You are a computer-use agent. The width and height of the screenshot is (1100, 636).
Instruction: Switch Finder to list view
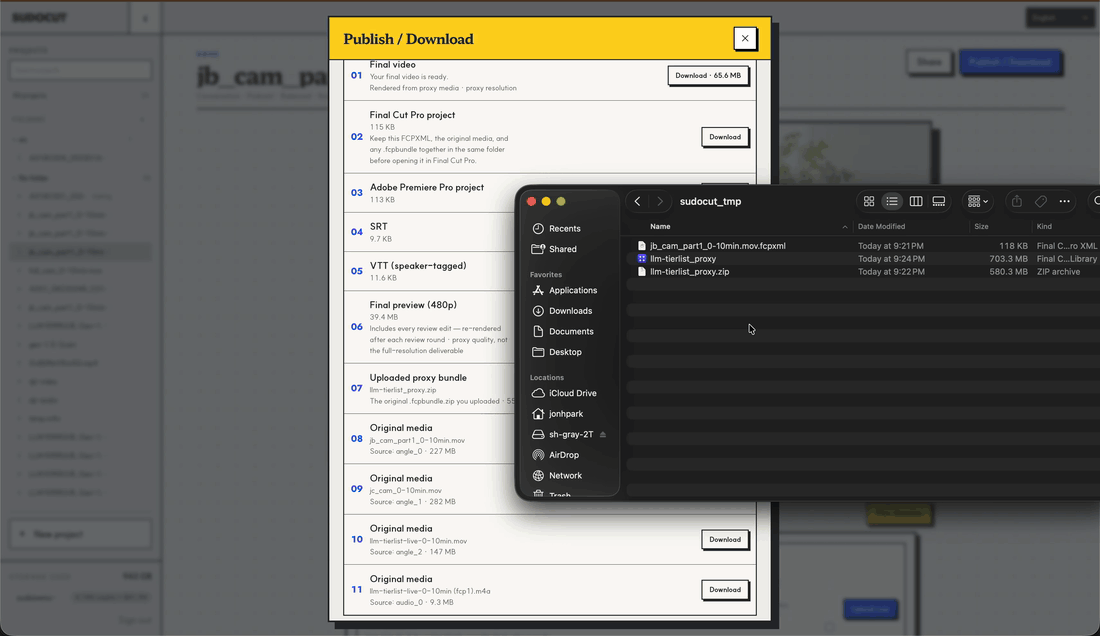[x=892, y=201]
